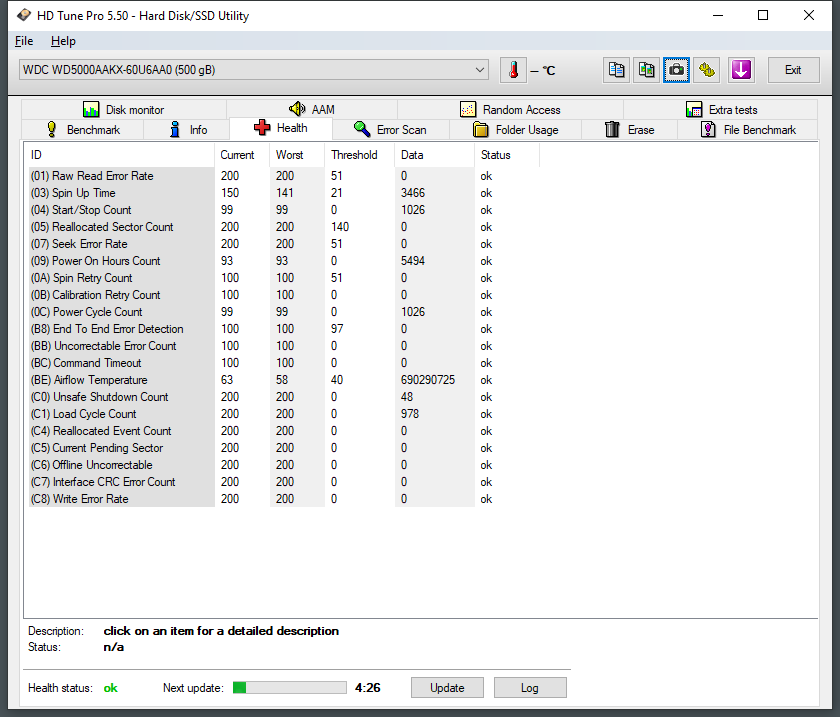This screenshot has height=717, width=840.
Task: Copy text info to clipboard icon
Action: click(x=617, y=70)
